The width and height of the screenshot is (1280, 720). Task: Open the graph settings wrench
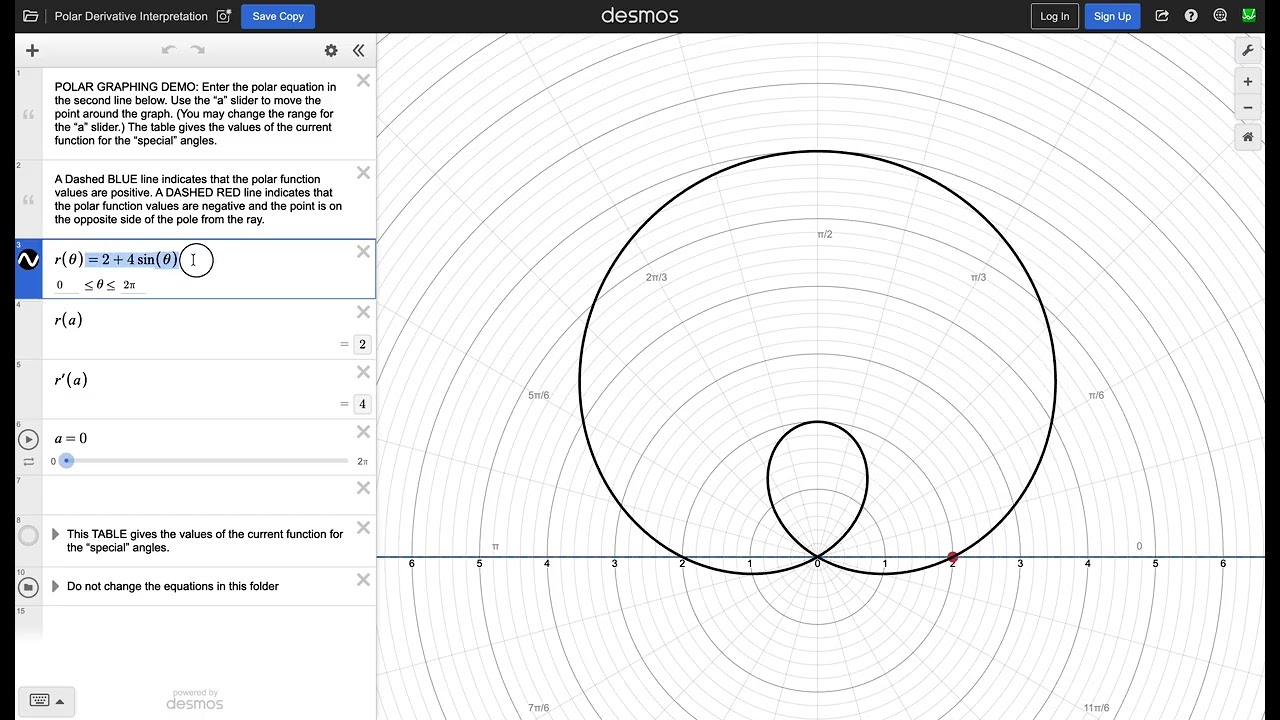(x=1248, y=50)
